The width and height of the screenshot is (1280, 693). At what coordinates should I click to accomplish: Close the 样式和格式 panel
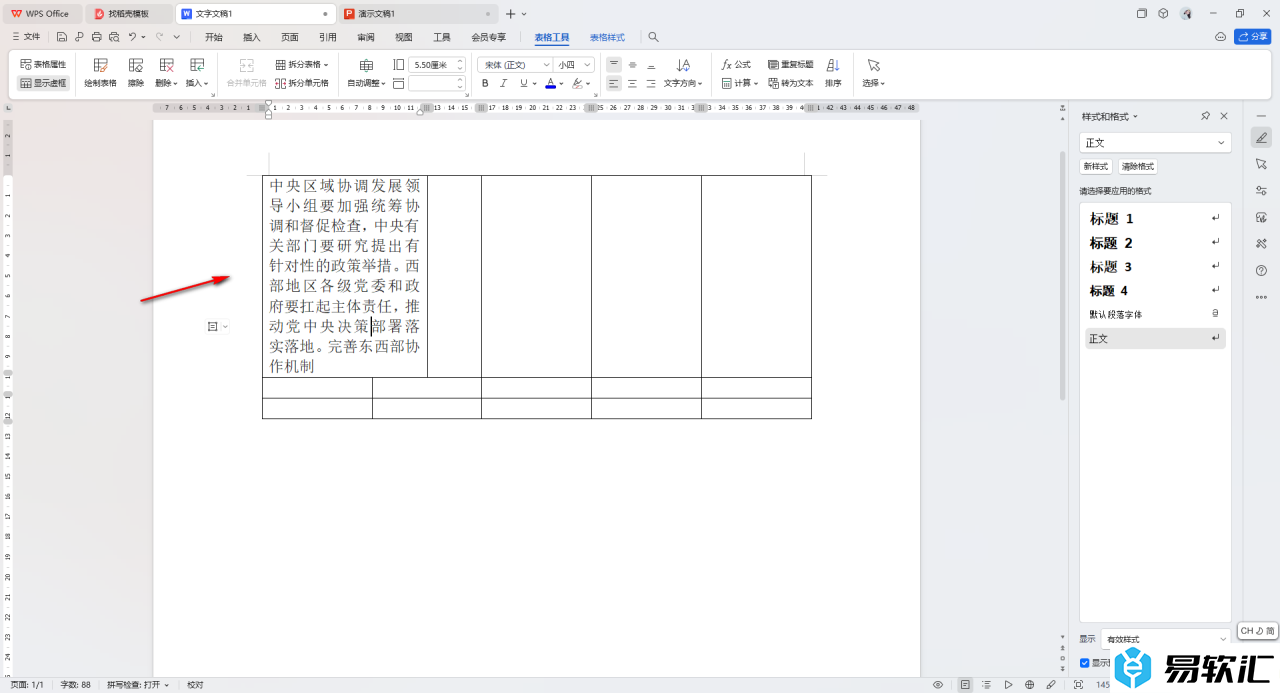tap(1223, 116)
